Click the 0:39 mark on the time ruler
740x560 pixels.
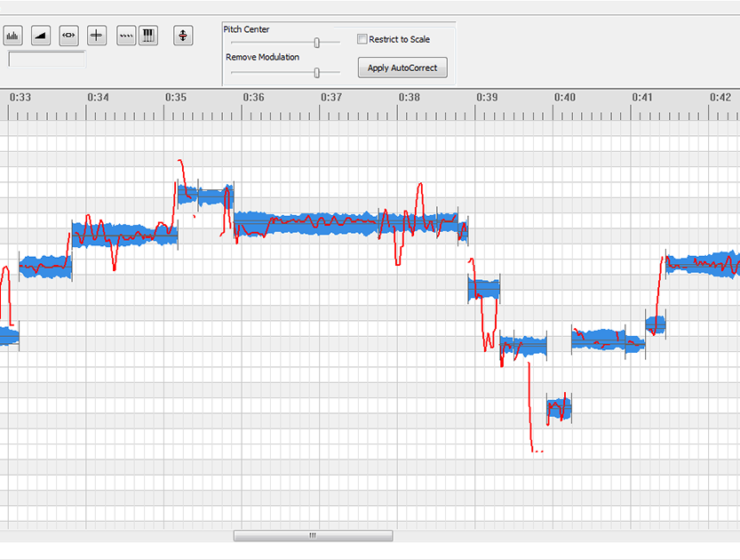487,98
